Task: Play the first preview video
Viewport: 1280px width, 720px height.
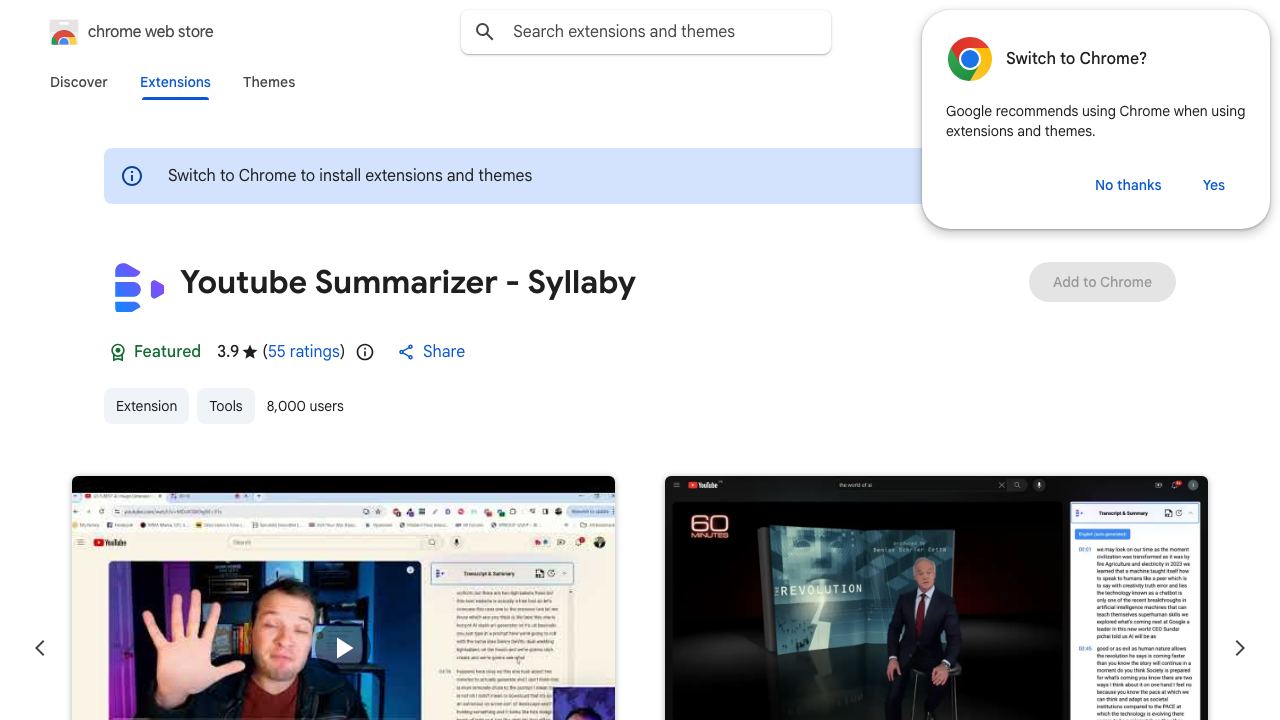Action: [344, 648]
